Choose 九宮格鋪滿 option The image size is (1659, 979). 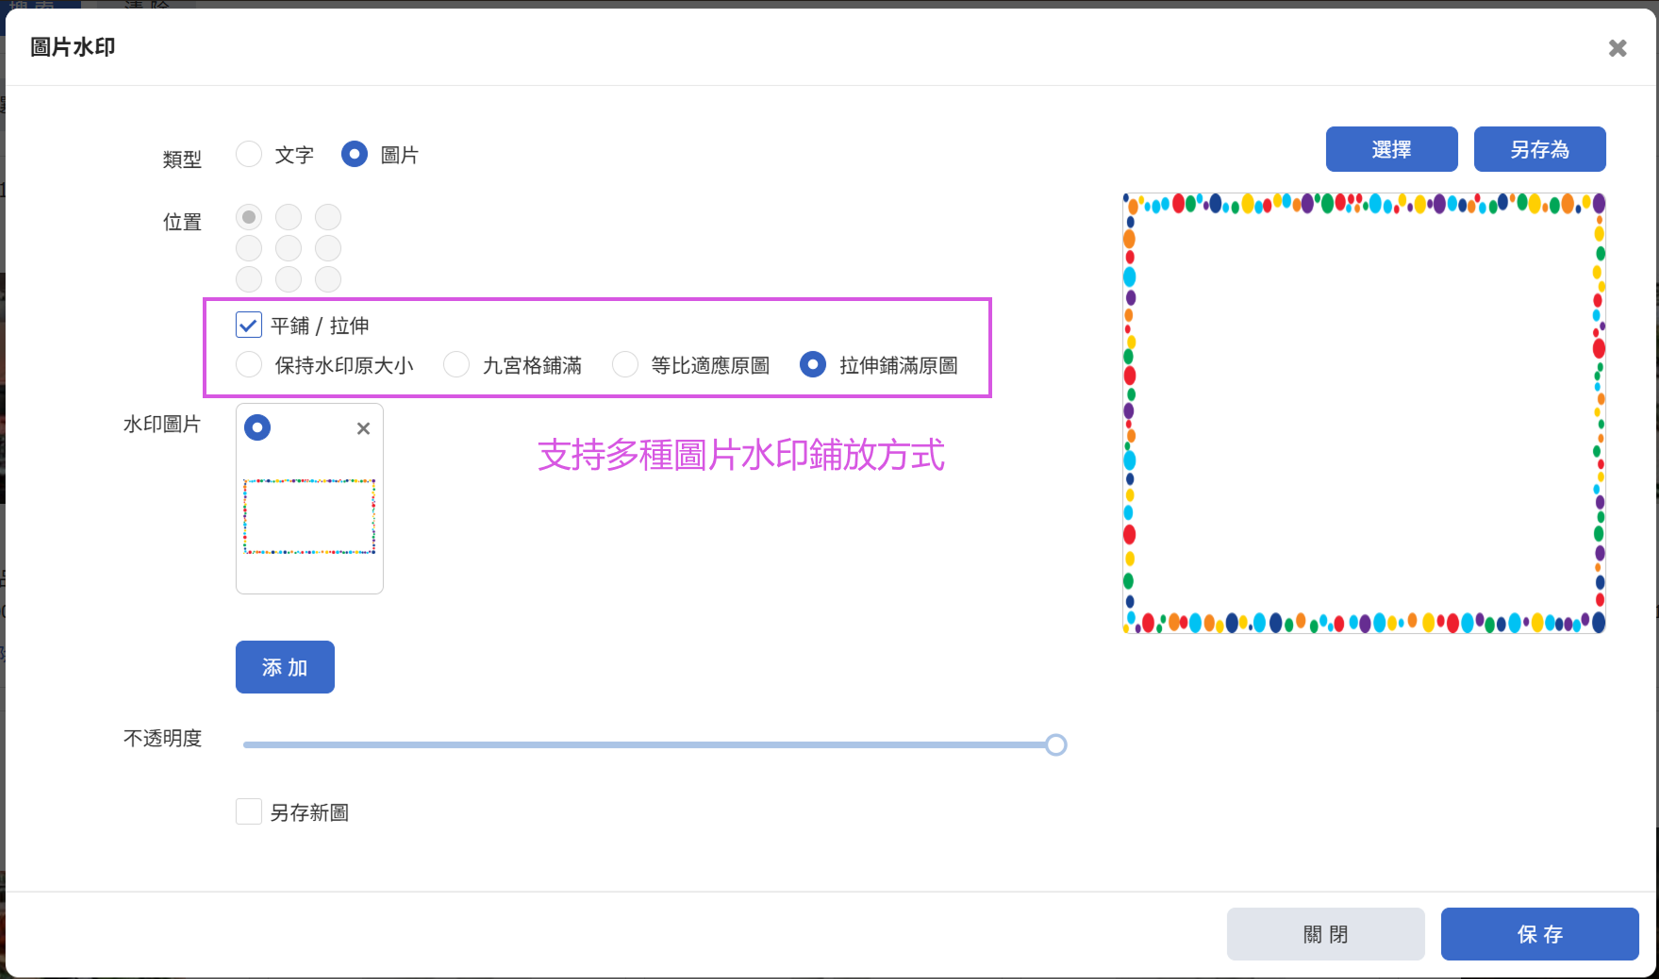tap(456, 365)
